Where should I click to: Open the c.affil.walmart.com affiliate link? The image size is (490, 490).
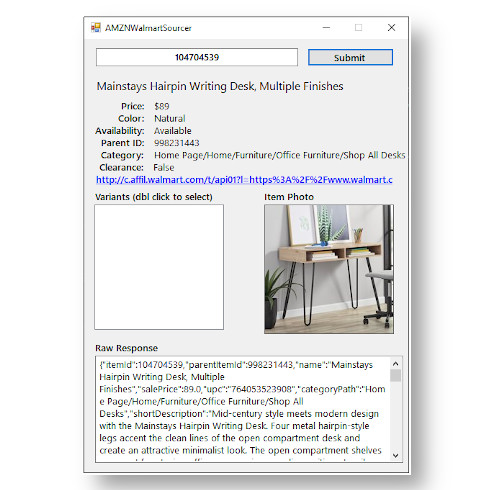(x=244, y=180)
